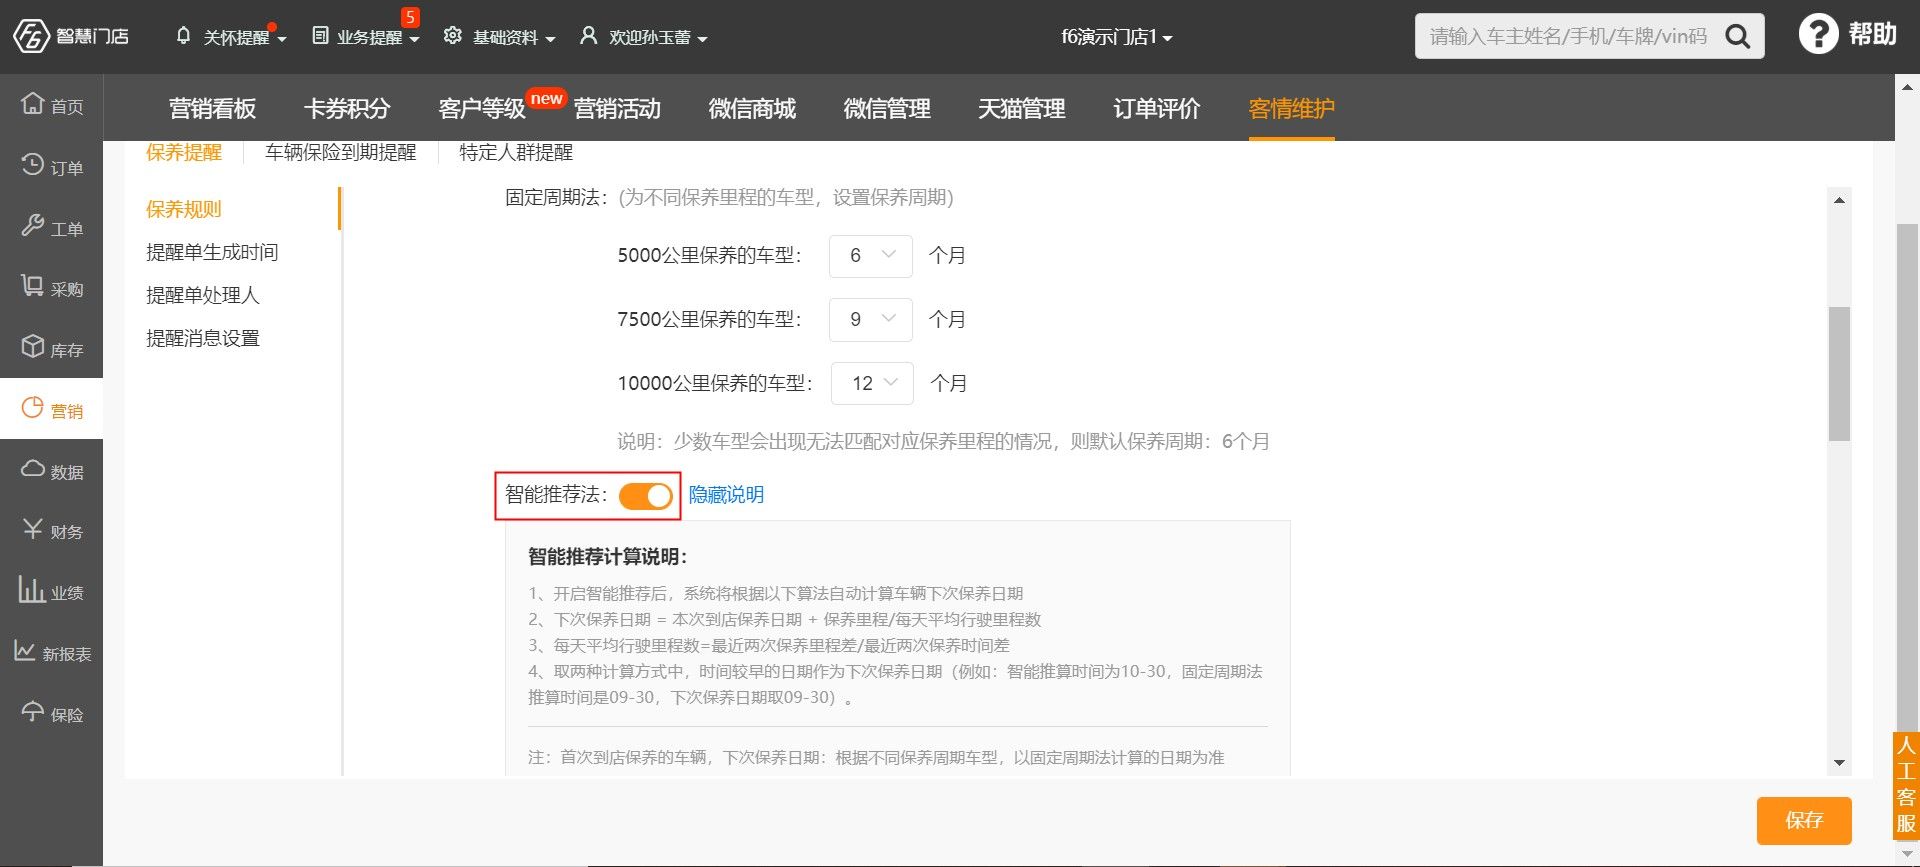The width and height of the screenshot is (1920, 867).
Task: Switch to the 营销看板 tab
Action: [x=213, y=108]
